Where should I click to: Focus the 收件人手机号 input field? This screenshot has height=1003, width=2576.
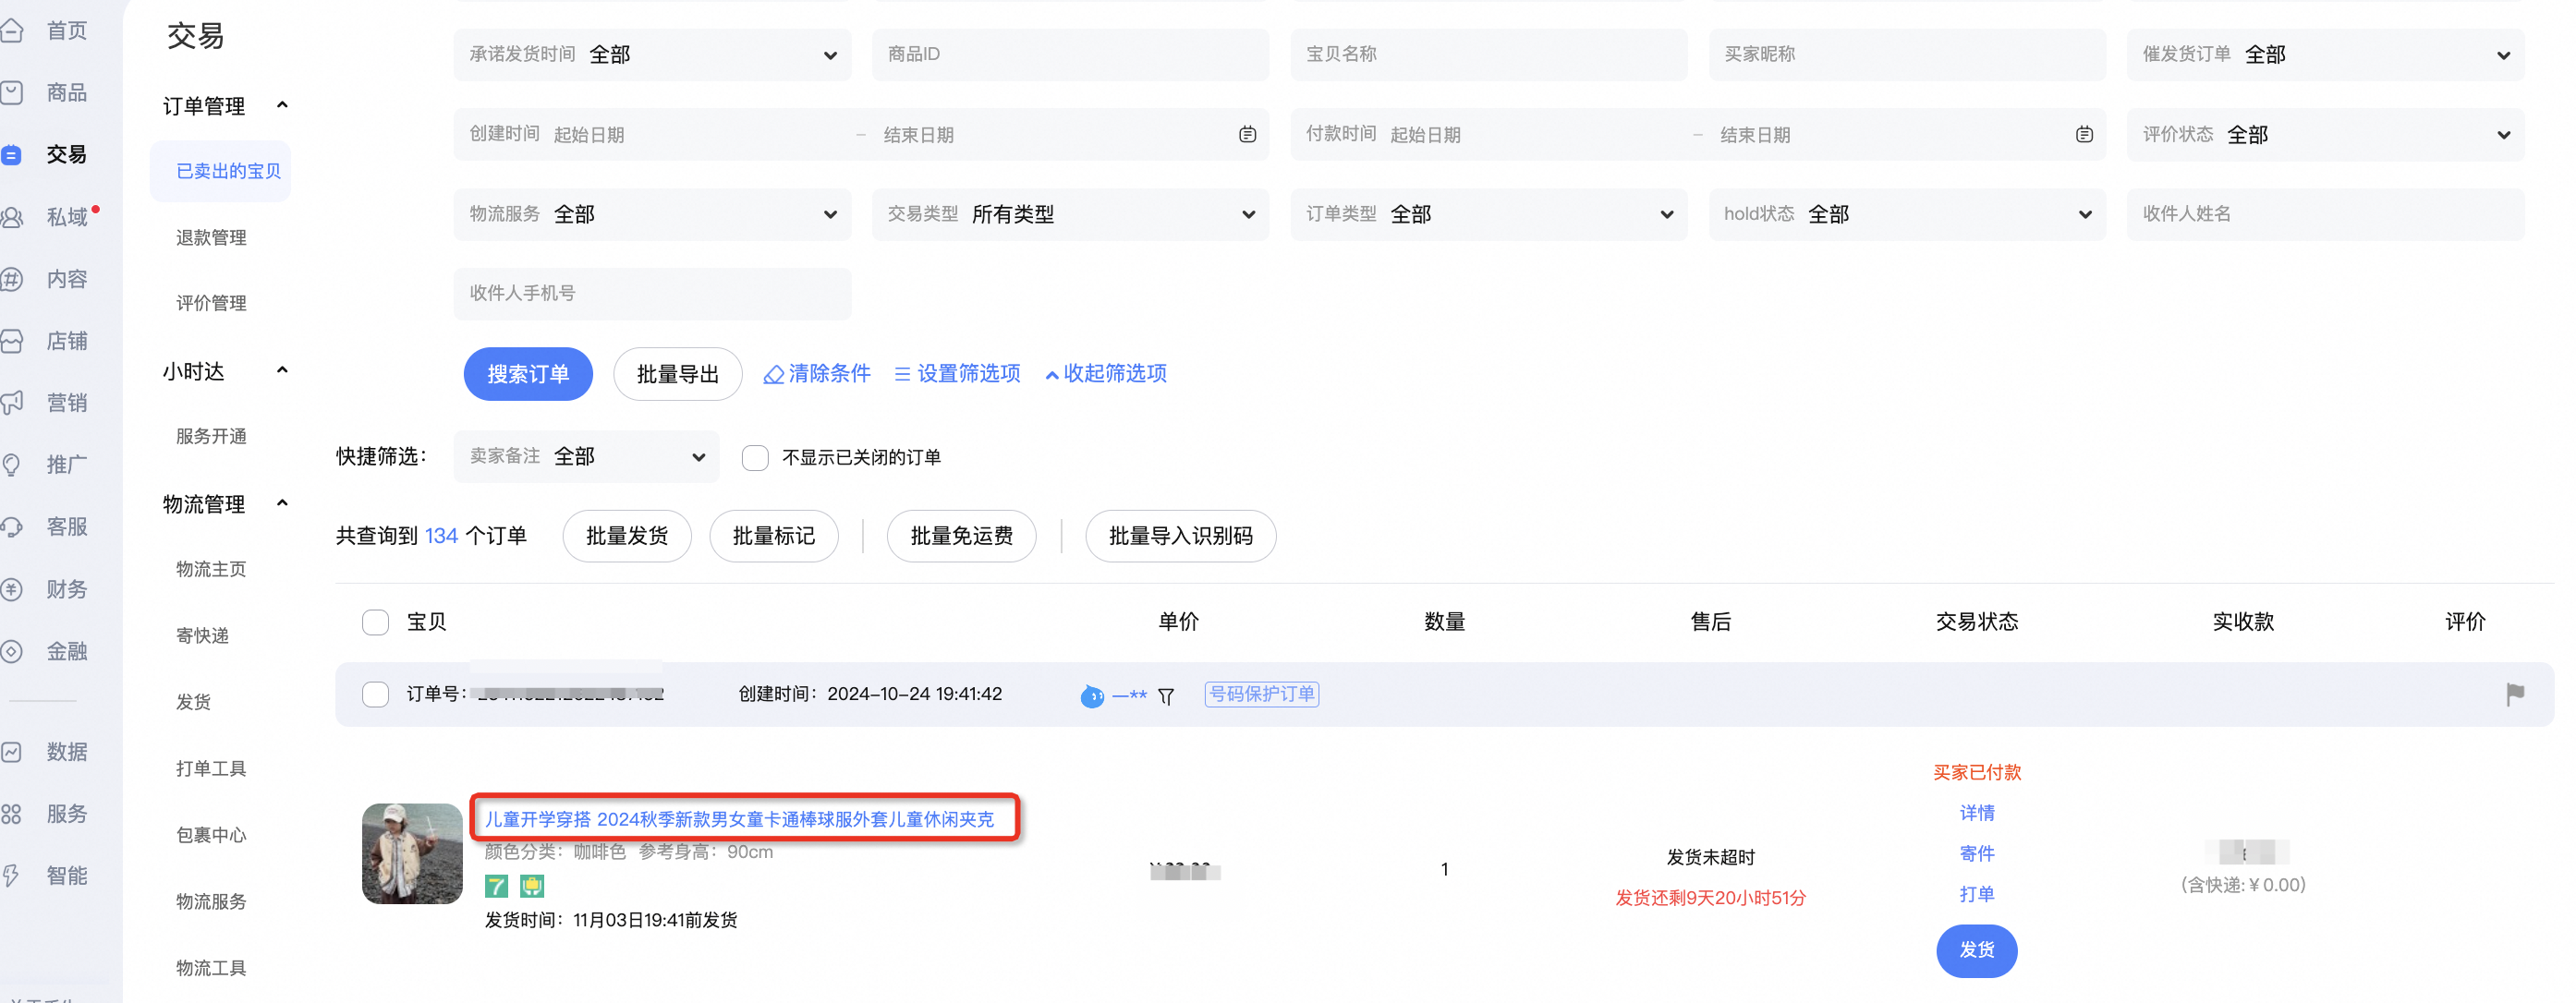(x=652, y=294)
